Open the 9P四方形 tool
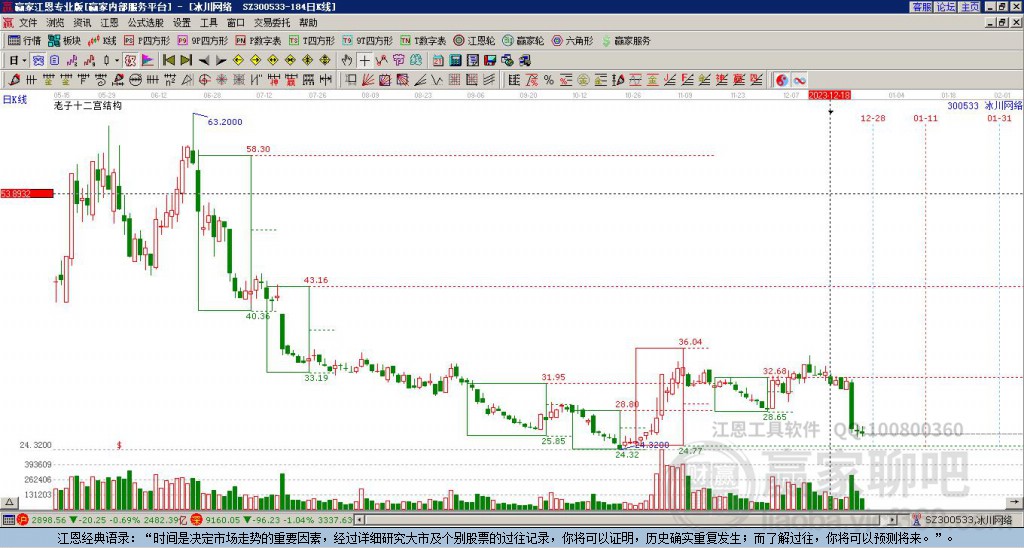The height and width of the screenshot is (548, 1024). click(203, 40)
